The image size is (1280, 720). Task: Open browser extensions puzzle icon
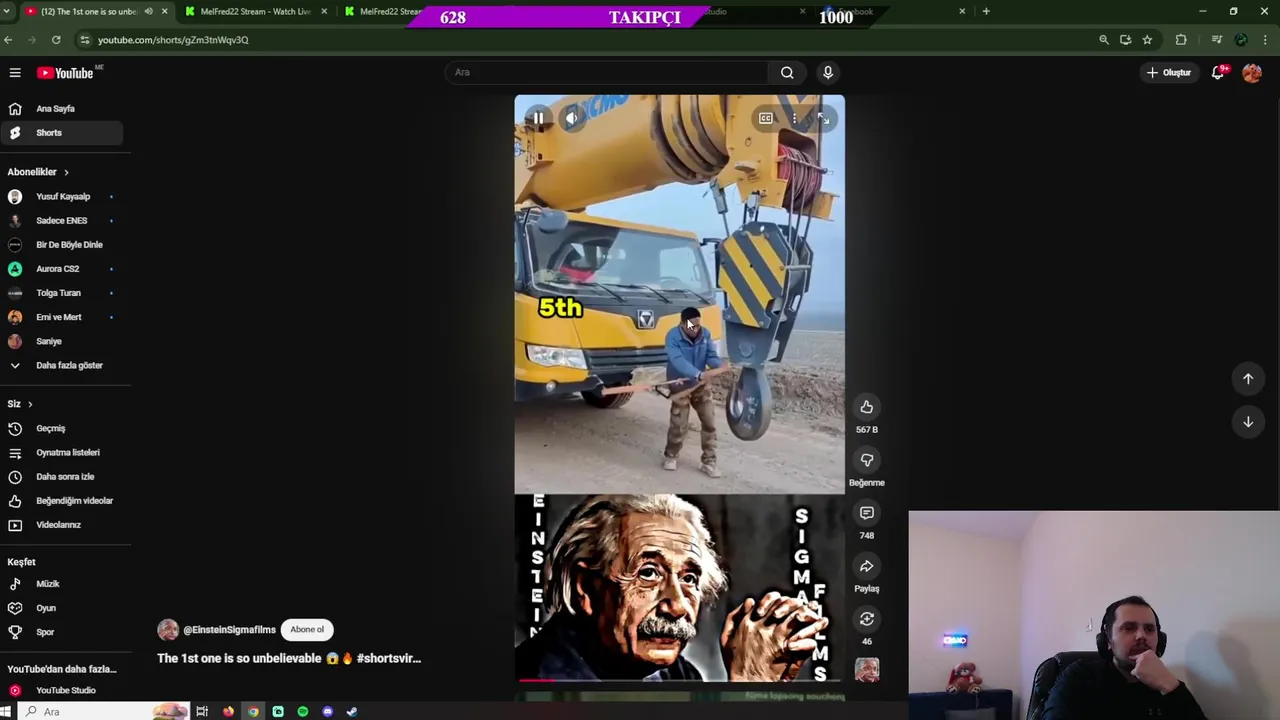(x=1181, y=40)
